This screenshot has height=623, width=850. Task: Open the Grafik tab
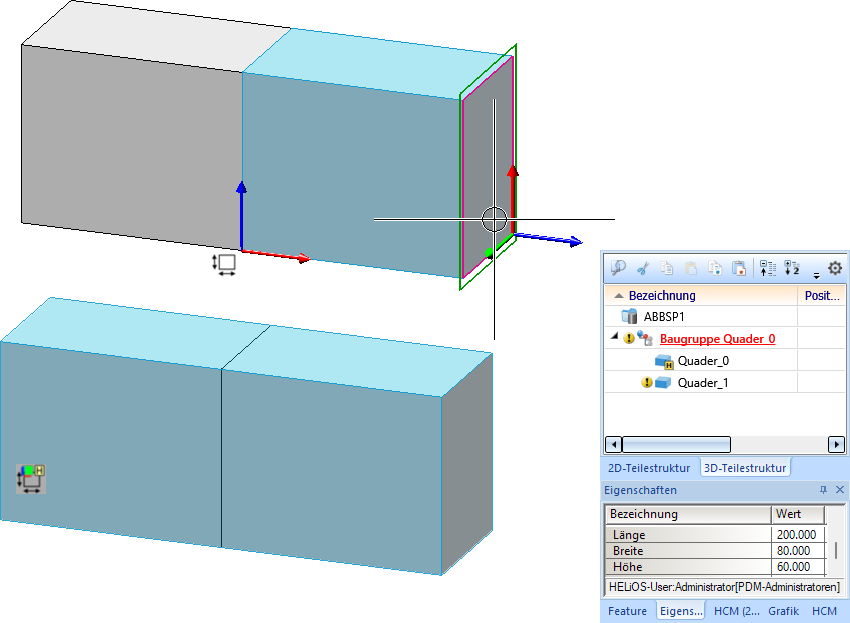click(783, 611)
